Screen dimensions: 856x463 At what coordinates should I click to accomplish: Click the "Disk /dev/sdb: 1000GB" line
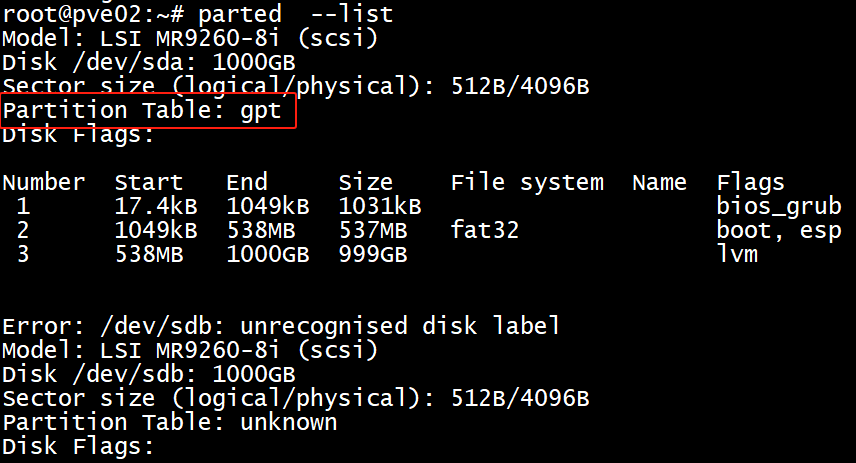point(148,374)
